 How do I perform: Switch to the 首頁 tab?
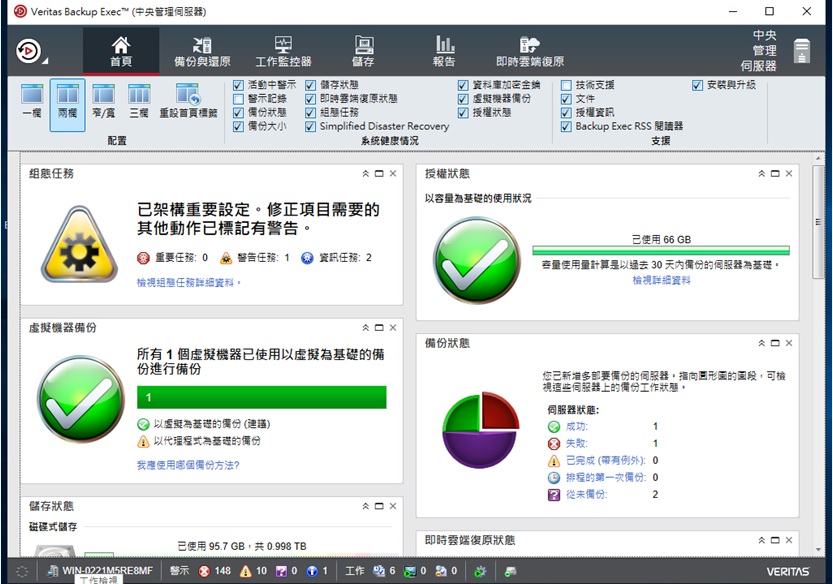(121, 51)
